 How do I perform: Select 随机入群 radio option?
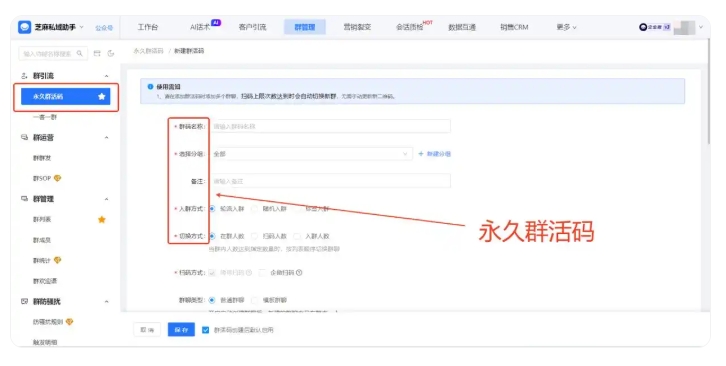click(255, 209)
